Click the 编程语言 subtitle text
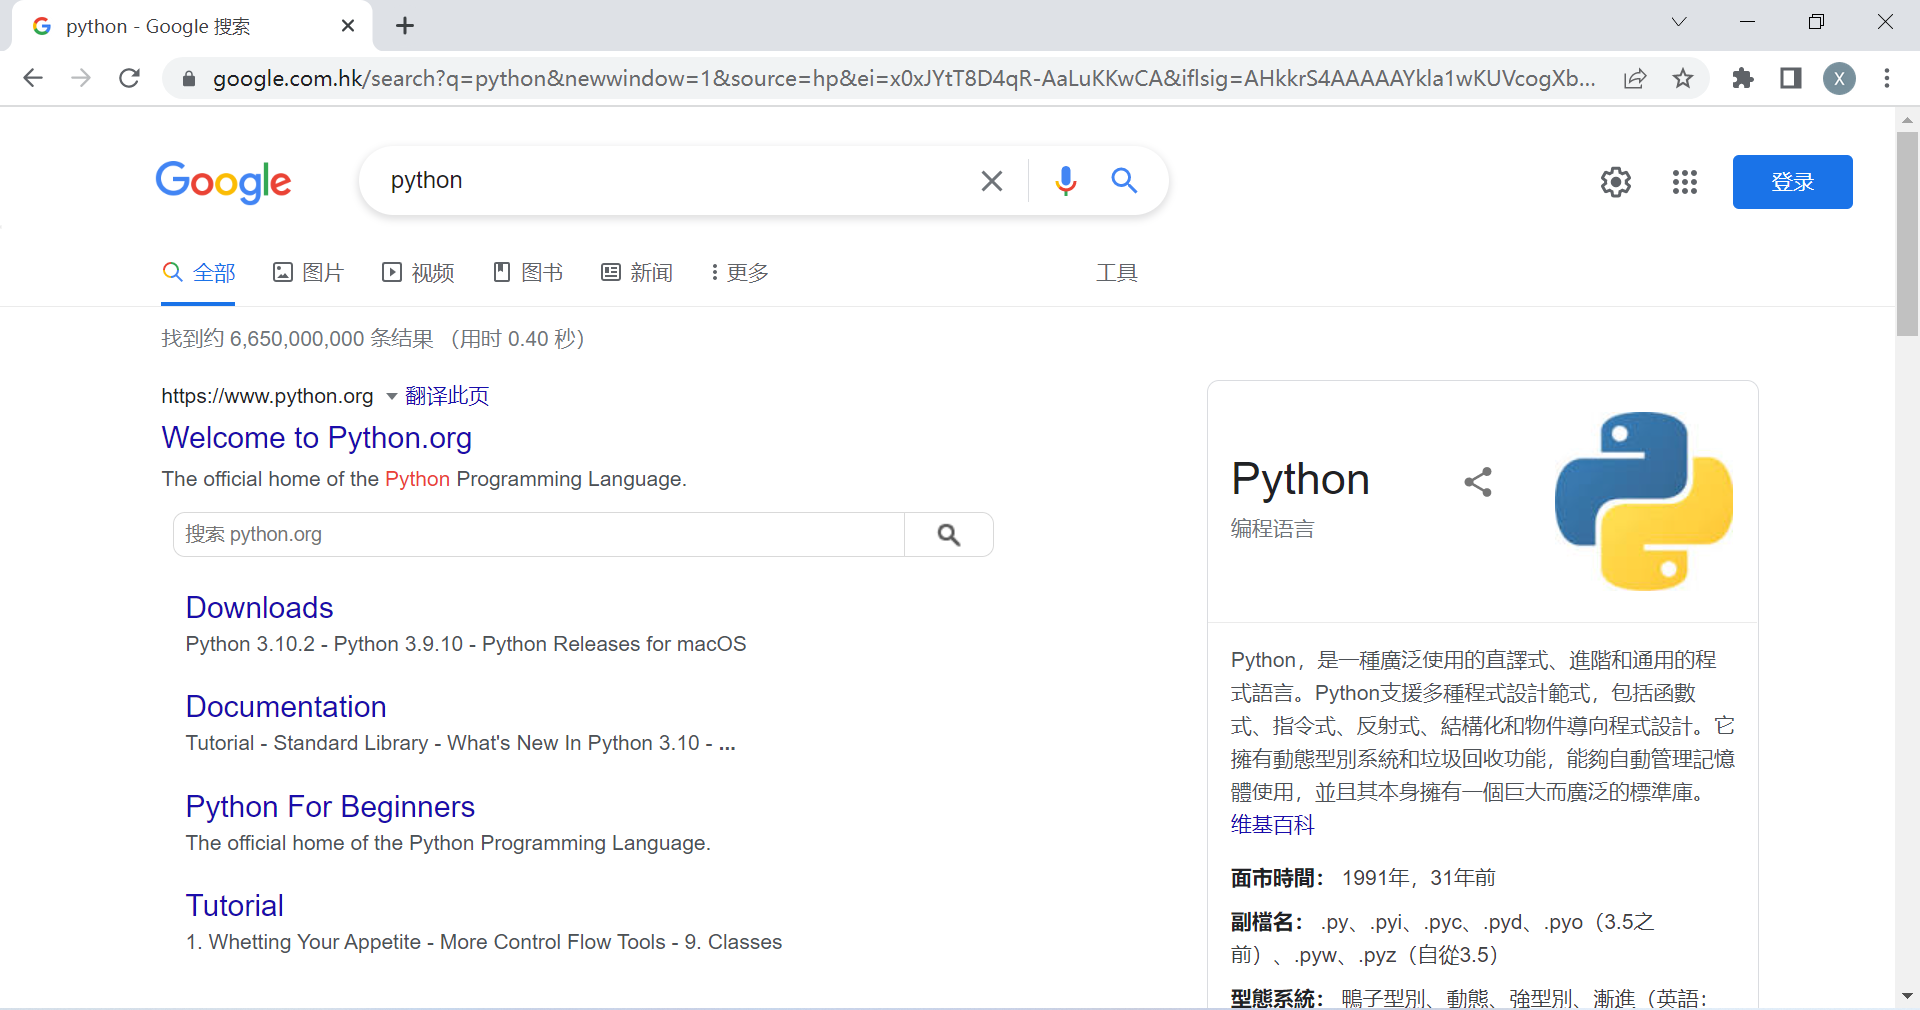Viewport: 1920px width, 1010px height. tap(1272, 529)
